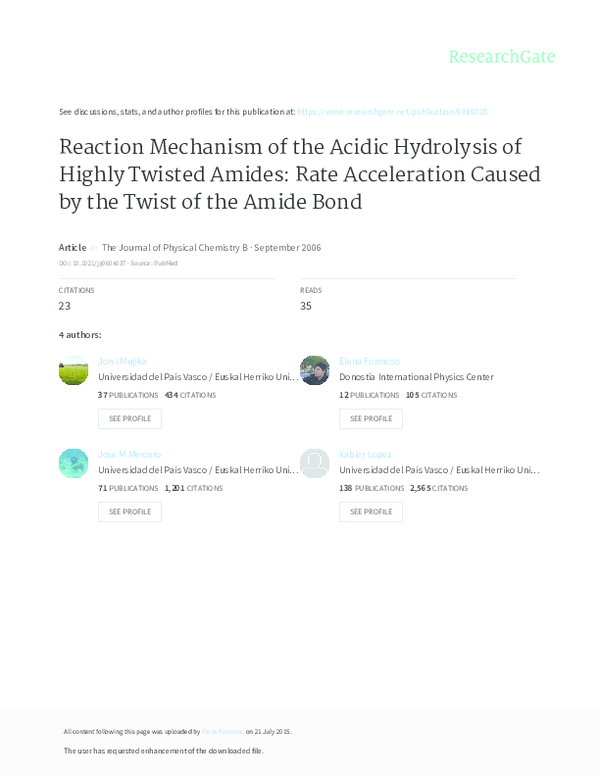Click See Profile button for Xabier Lopez
Viewport: 600px width, 776px height.
tap(371, 511)
